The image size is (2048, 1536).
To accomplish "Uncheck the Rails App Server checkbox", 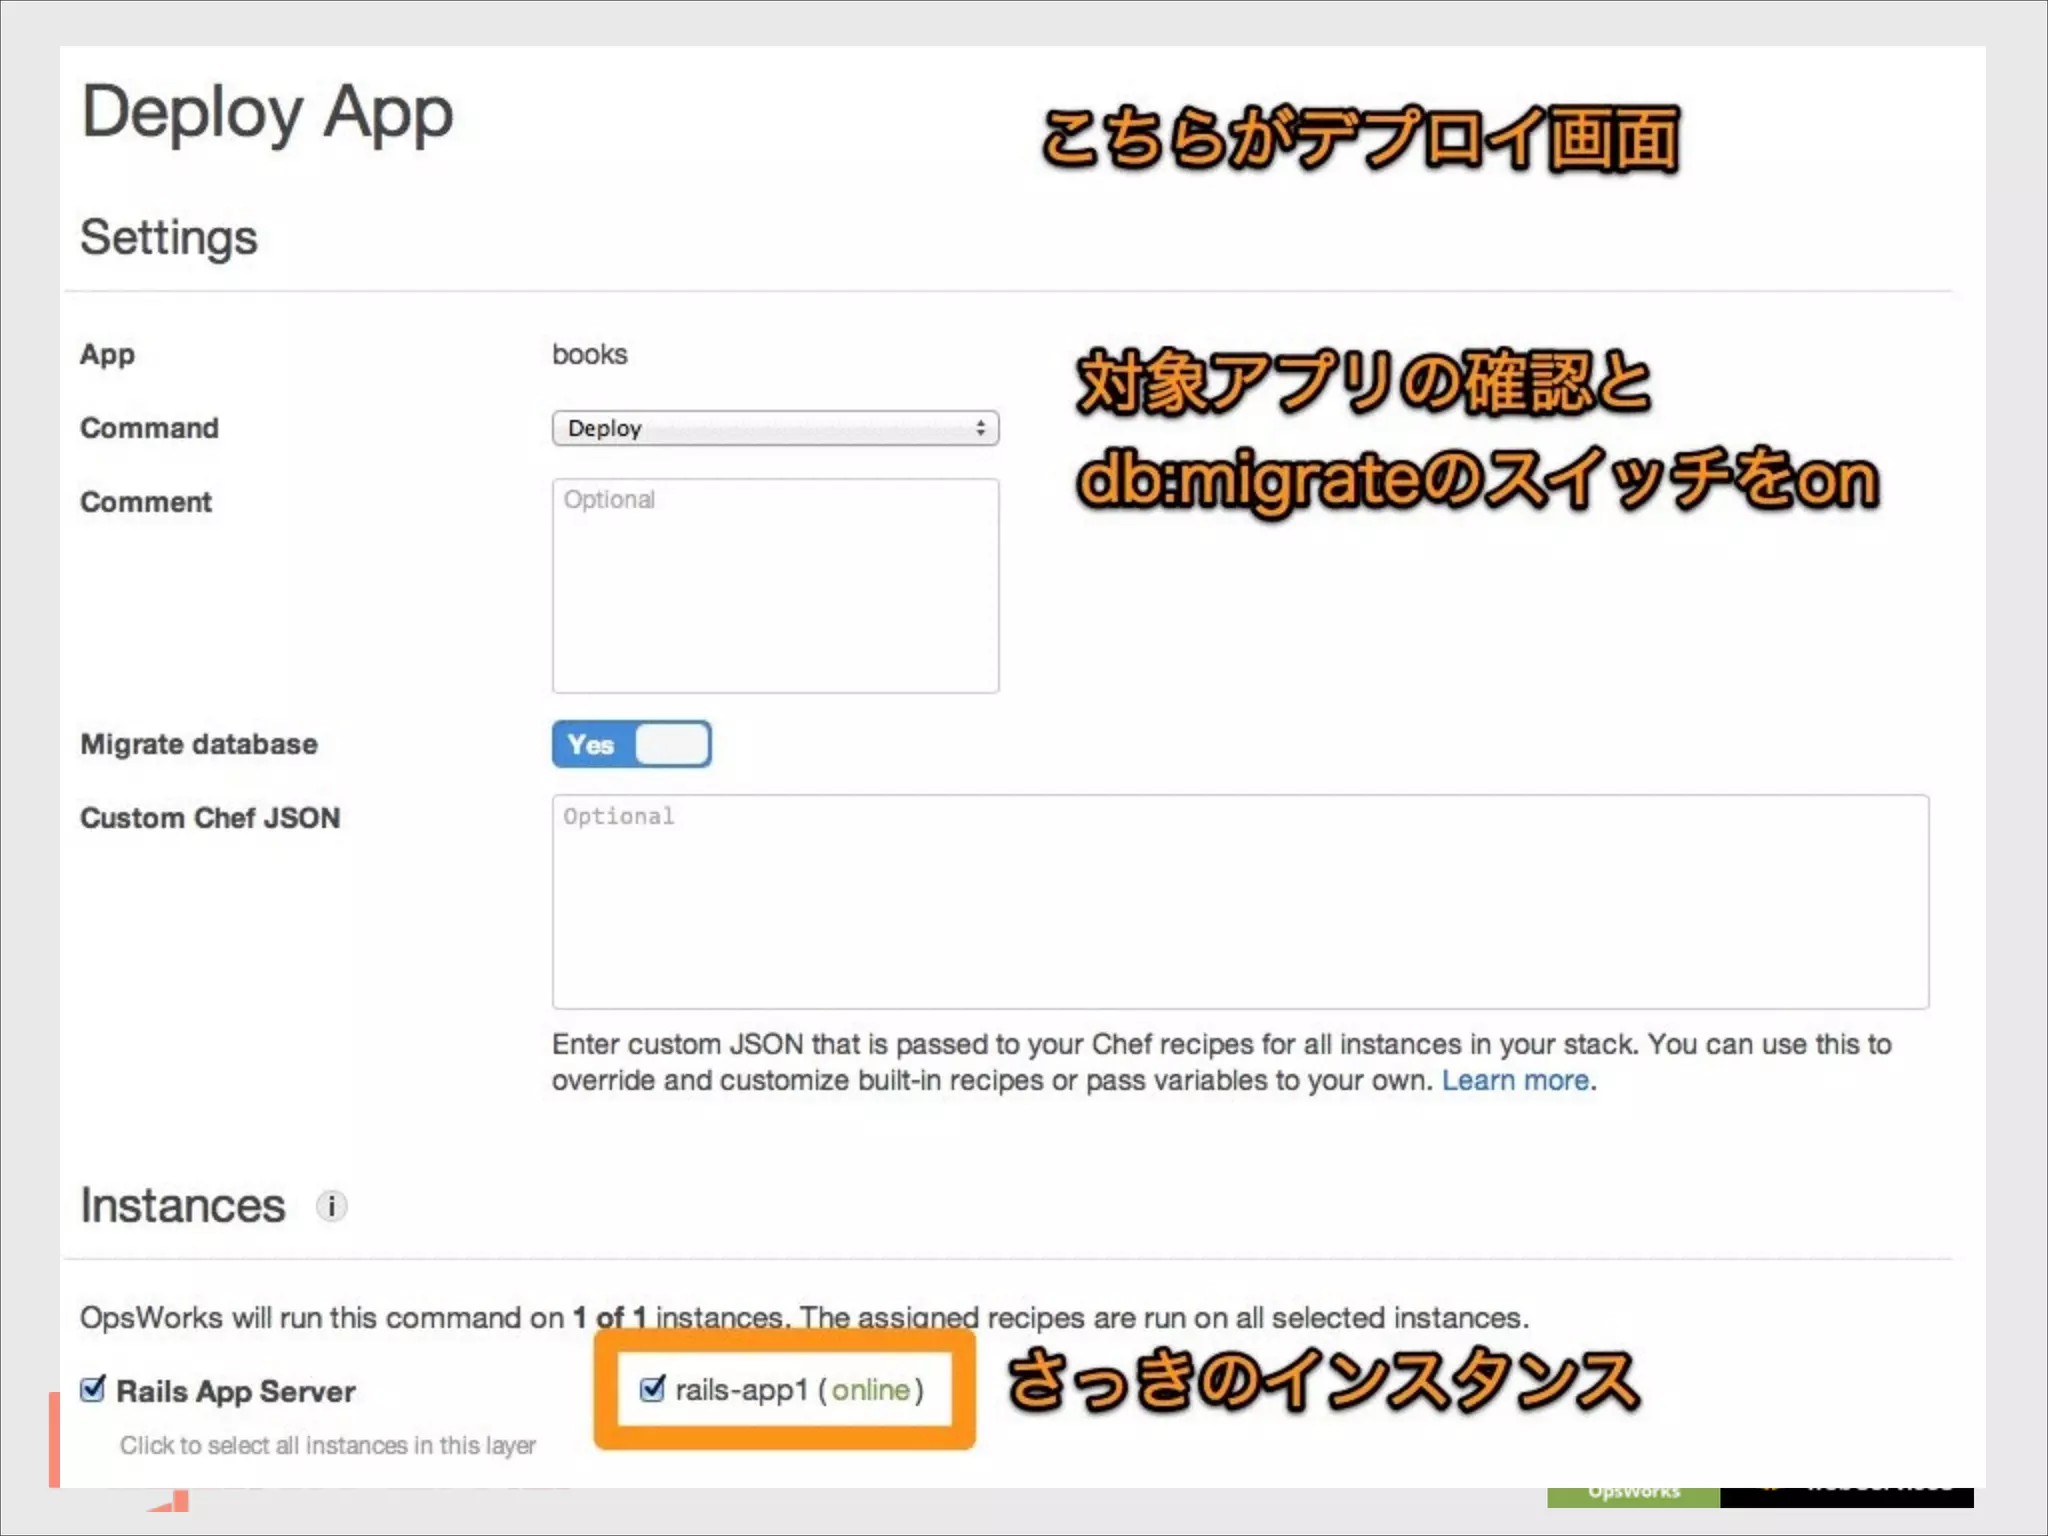I will pos(93,1389).
